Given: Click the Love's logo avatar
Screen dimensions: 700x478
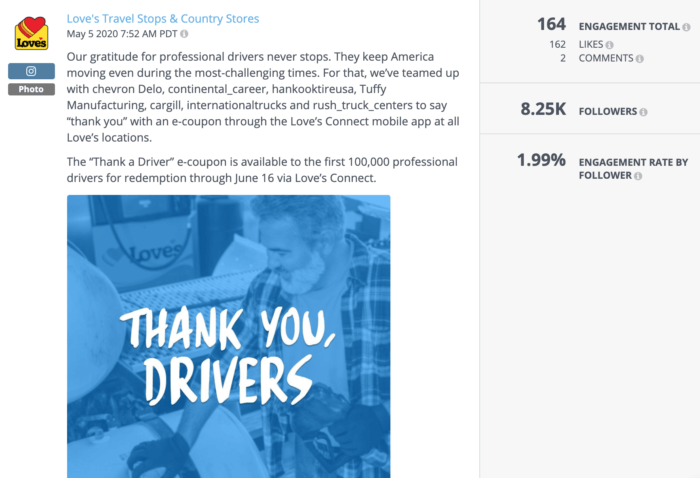Looking at the screenshot, I should pos(31,33).
